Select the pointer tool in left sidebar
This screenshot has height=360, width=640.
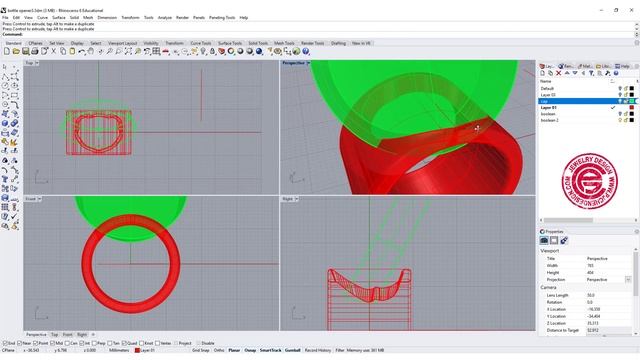(x=5, y=66)
